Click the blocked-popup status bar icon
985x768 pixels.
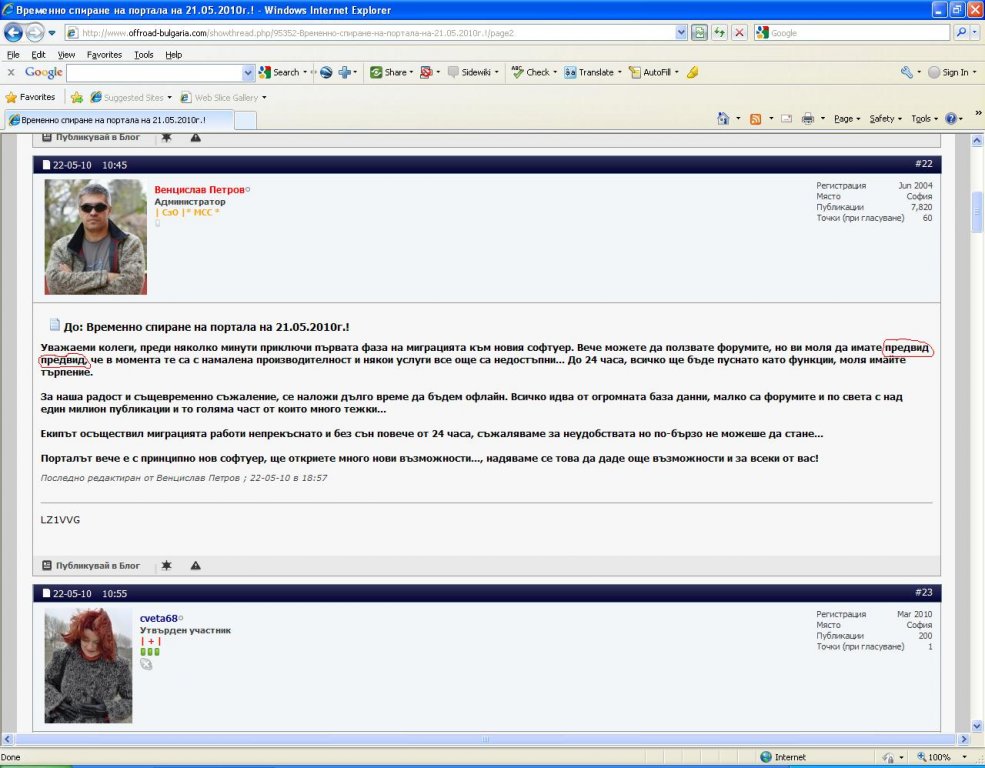tap(888, 757)
